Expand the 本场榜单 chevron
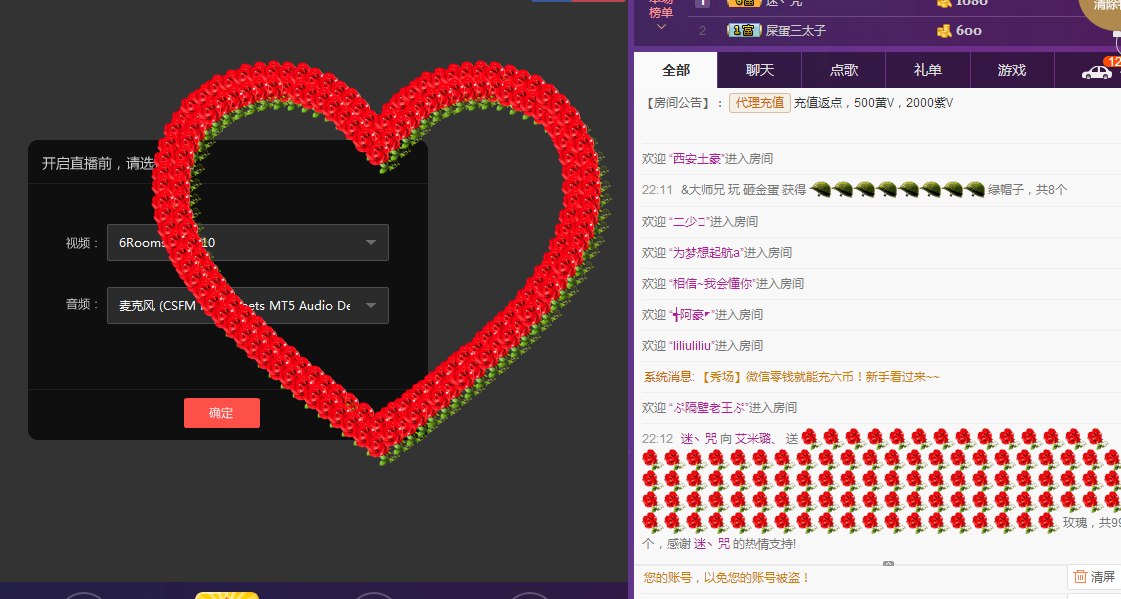The image size is (1121, 599). tap(661, 27)
